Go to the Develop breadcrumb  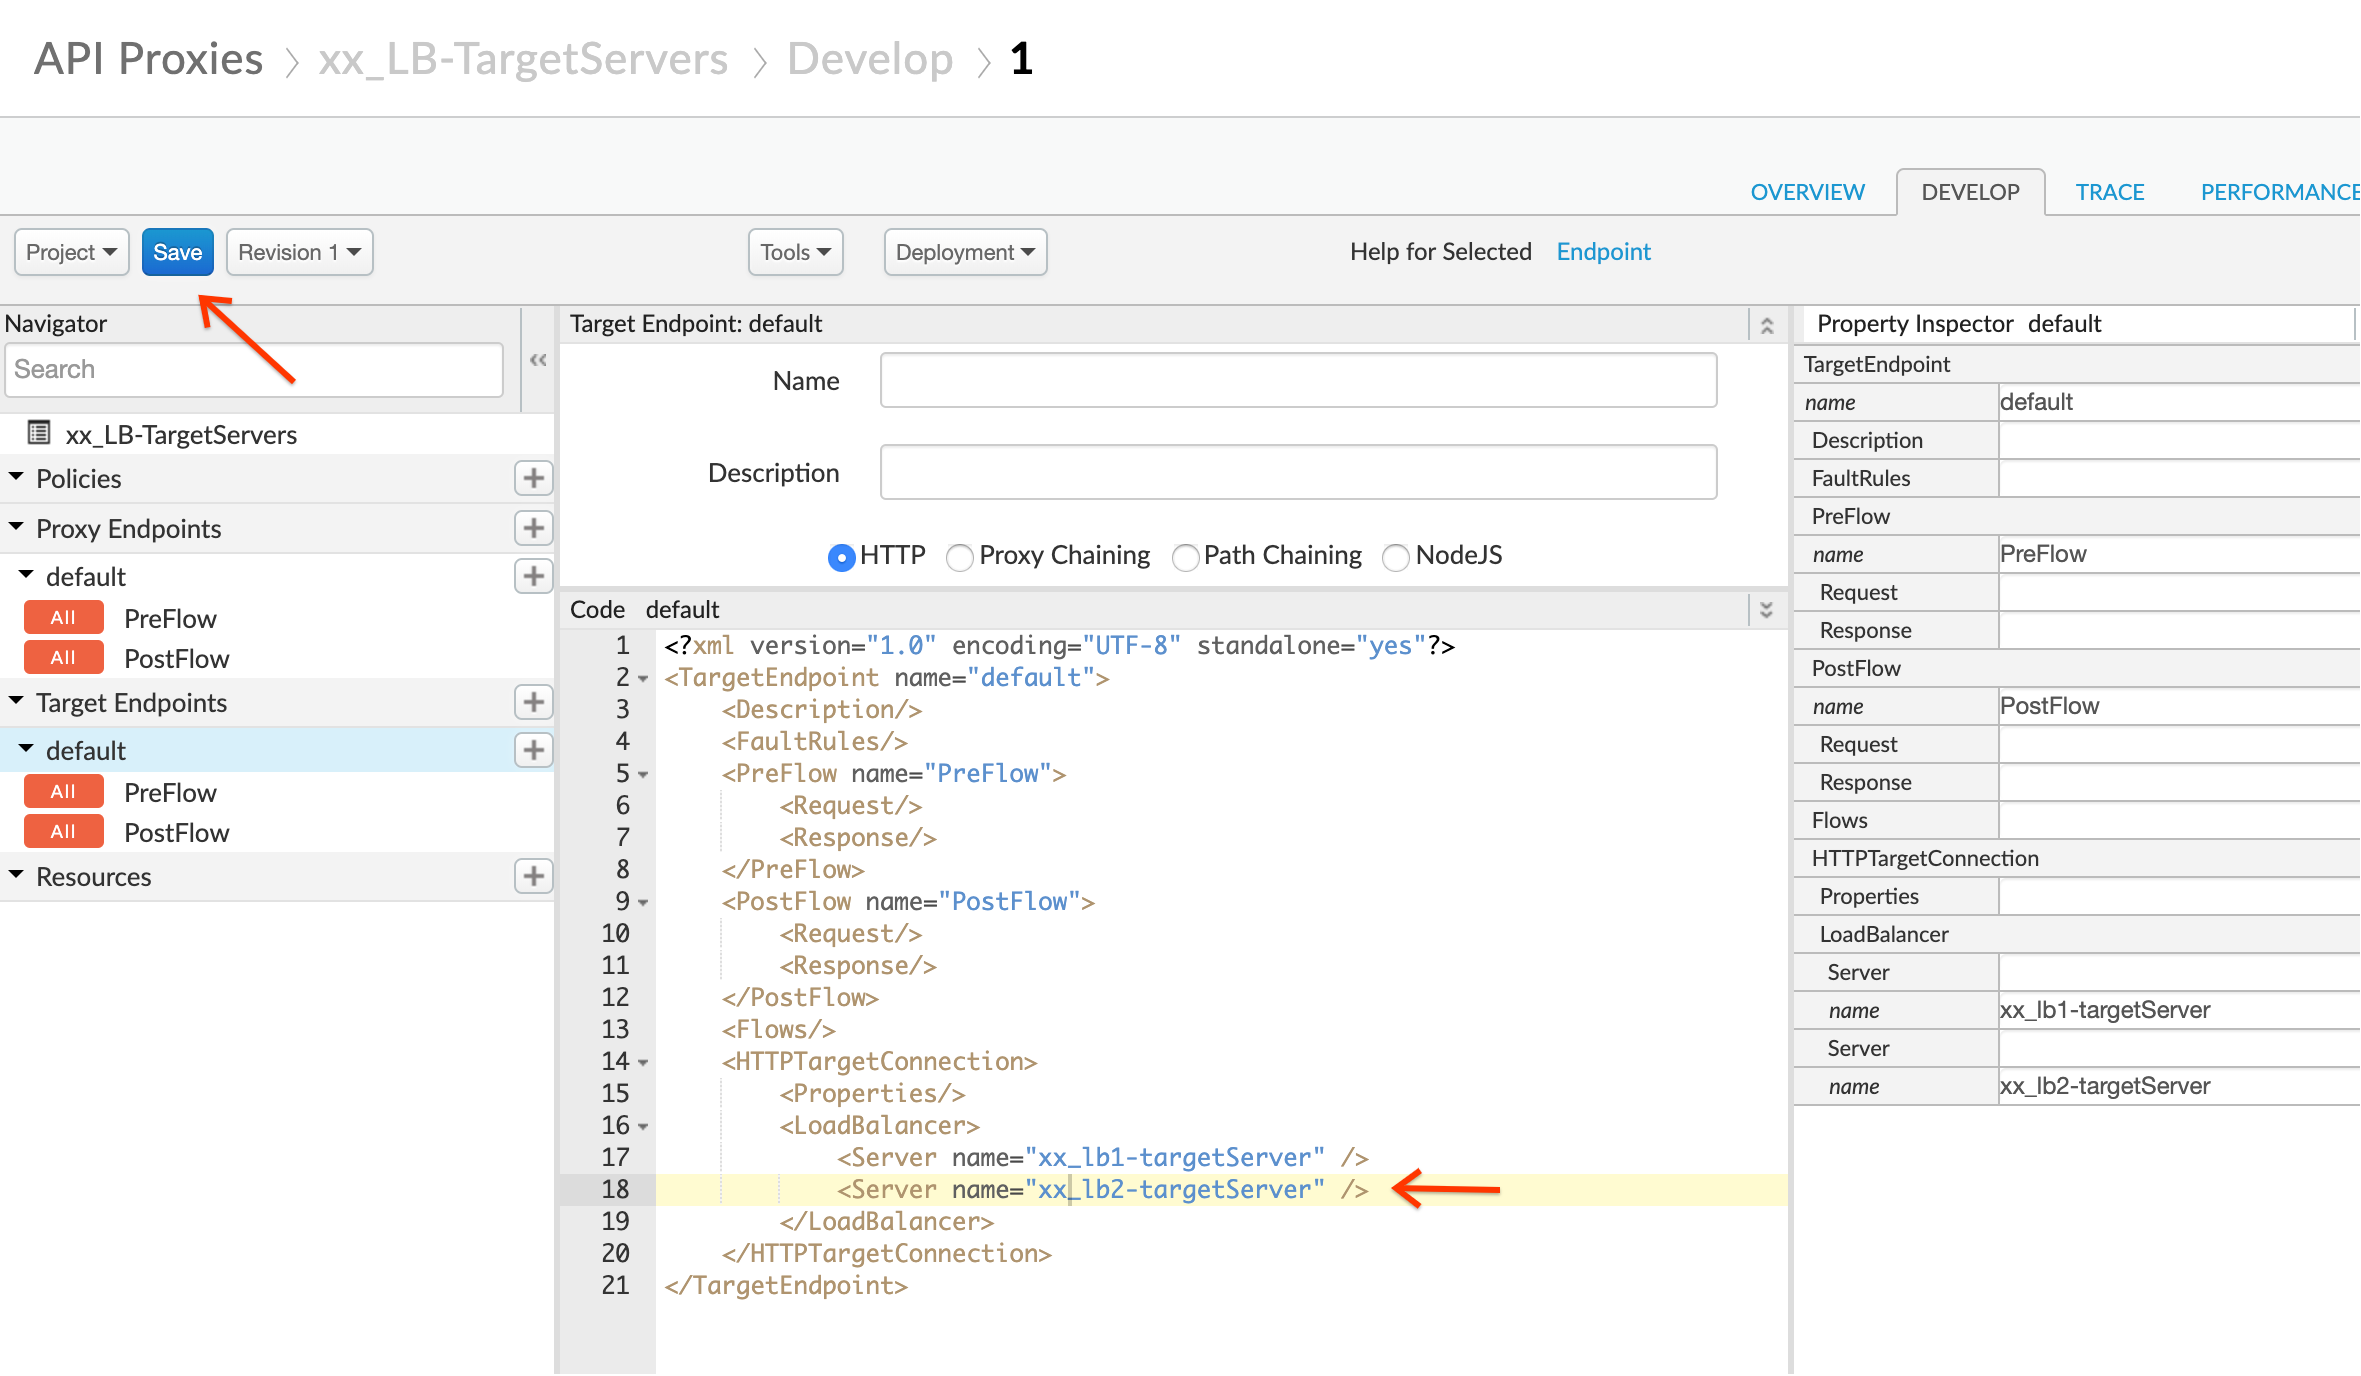[870, 59]
